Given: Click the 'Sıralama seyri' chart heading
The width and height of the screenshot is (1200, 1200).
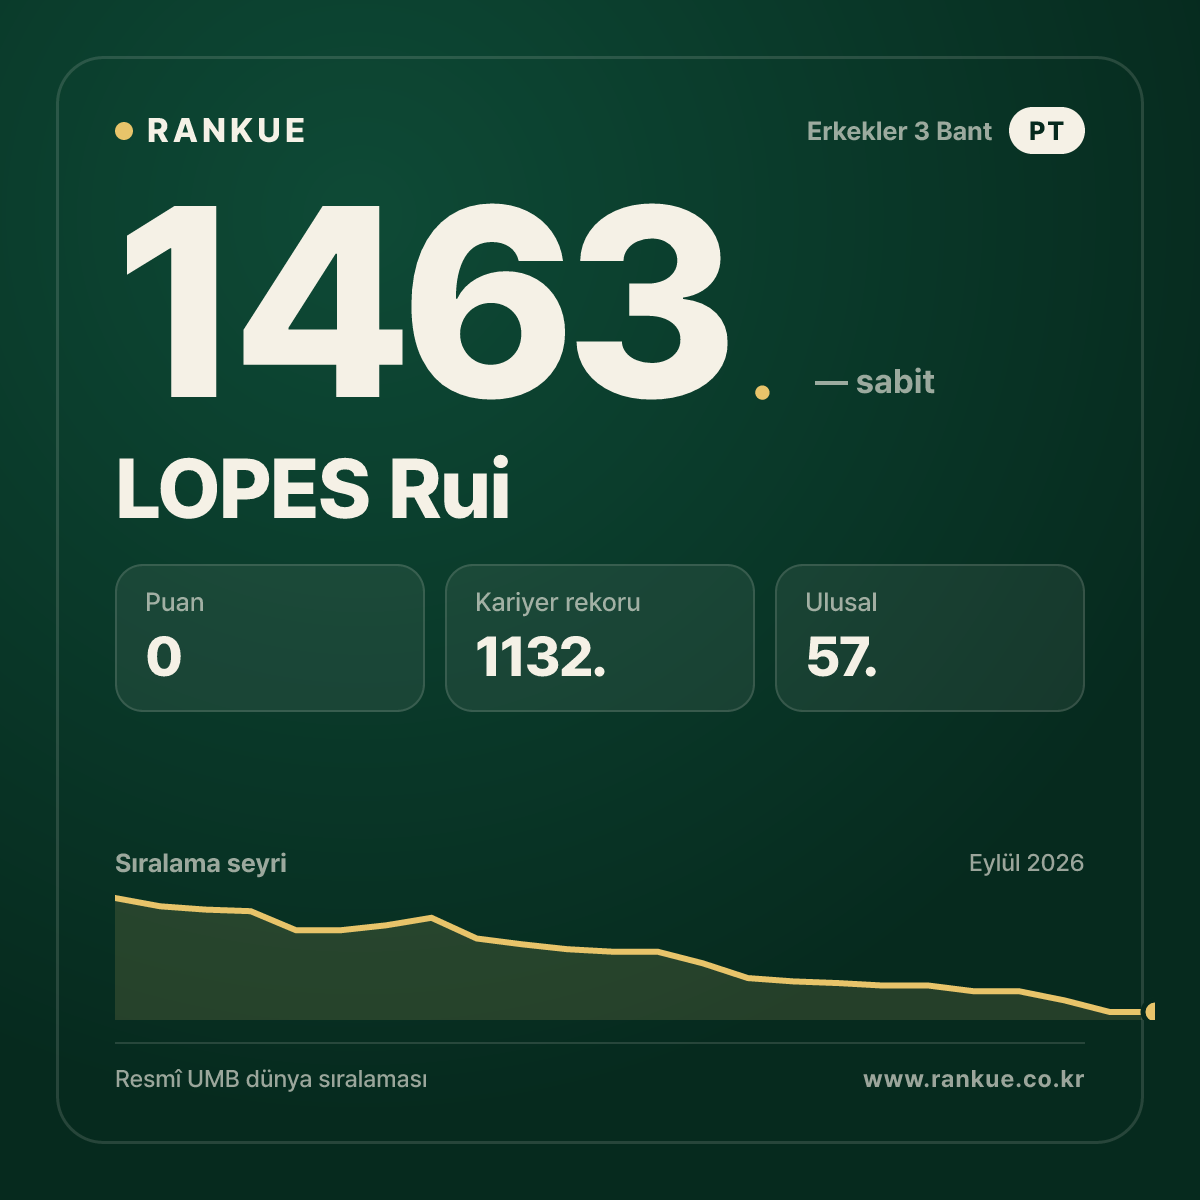Looking at the screenshot, I should pos(201,863).
